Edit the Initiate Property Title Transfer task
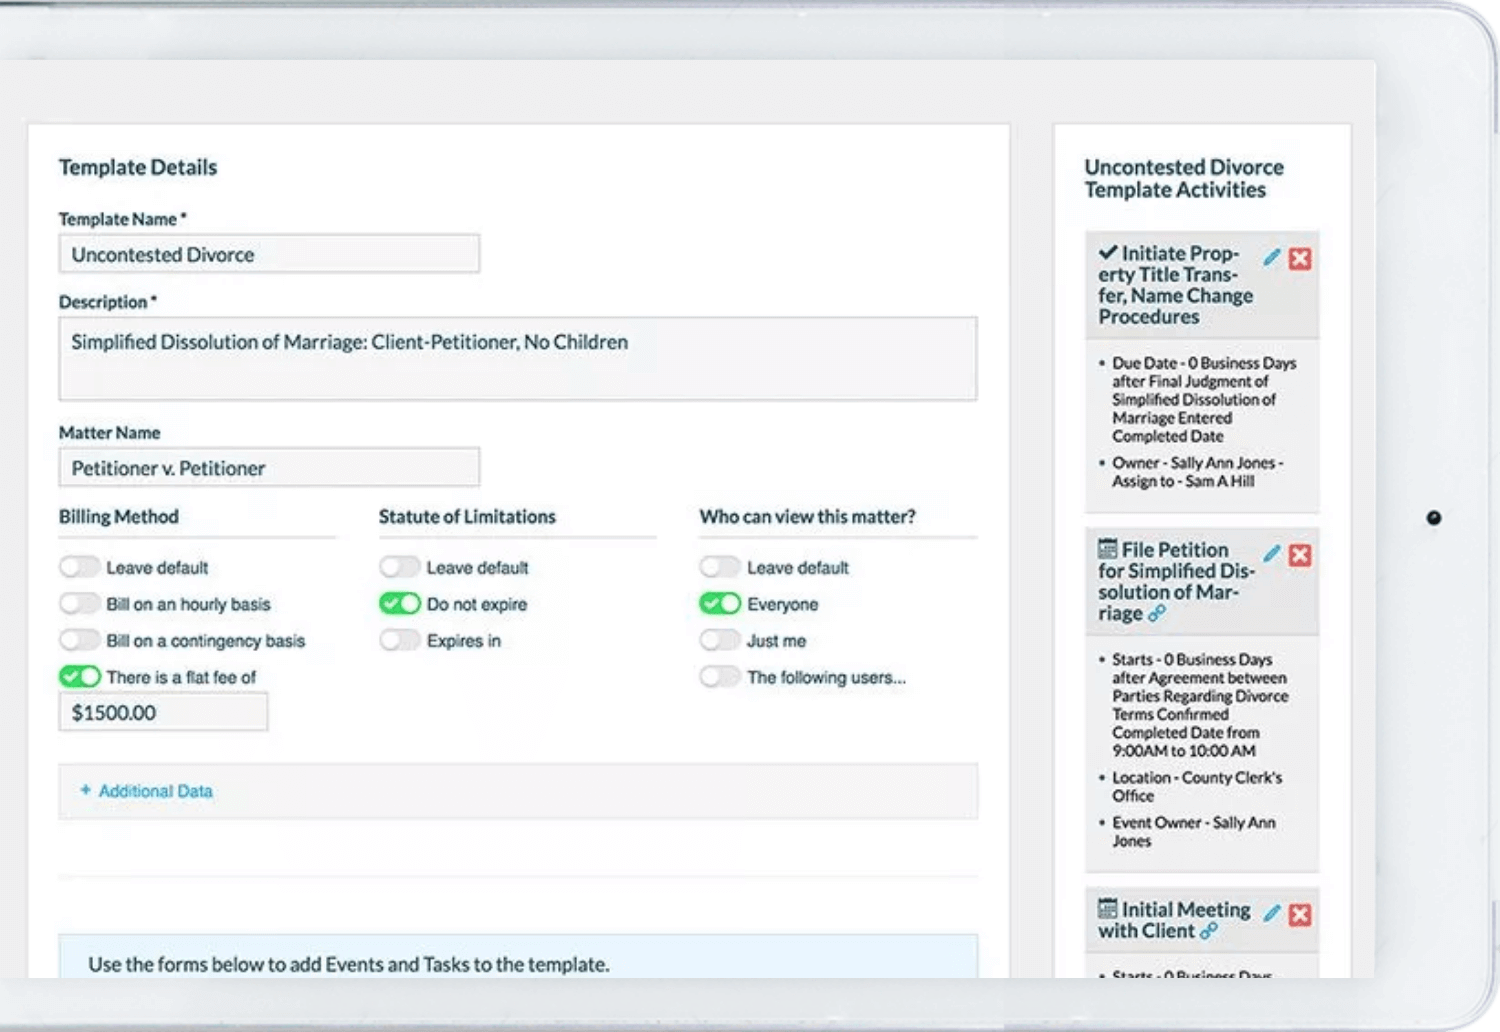The width and height of the screenshot is (1500, 1032). click(1271, 258)
